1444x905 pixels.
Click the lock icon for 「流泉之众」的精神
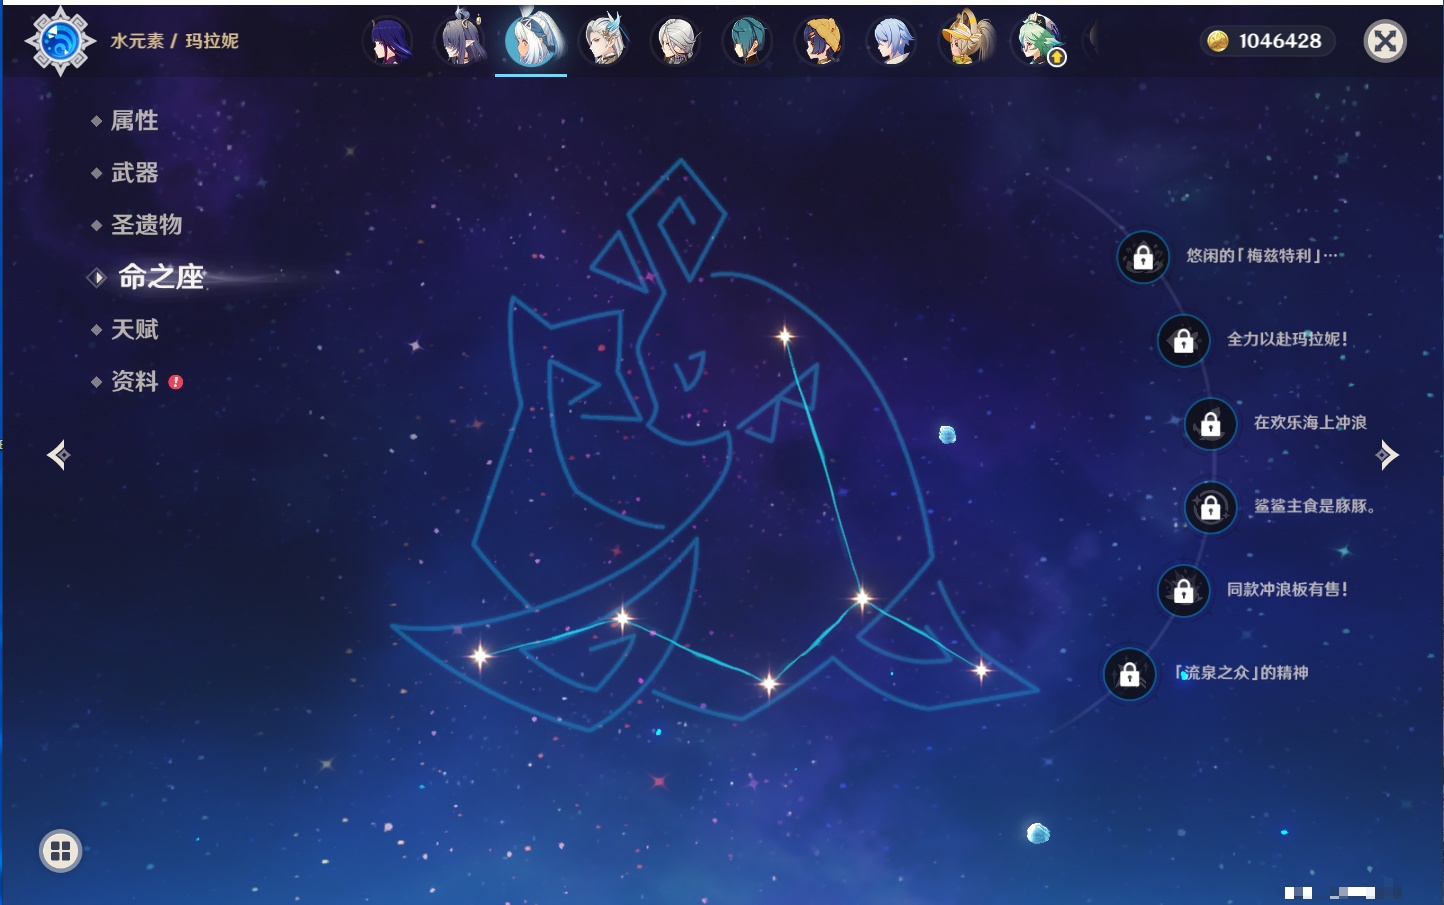[1130, 674]
